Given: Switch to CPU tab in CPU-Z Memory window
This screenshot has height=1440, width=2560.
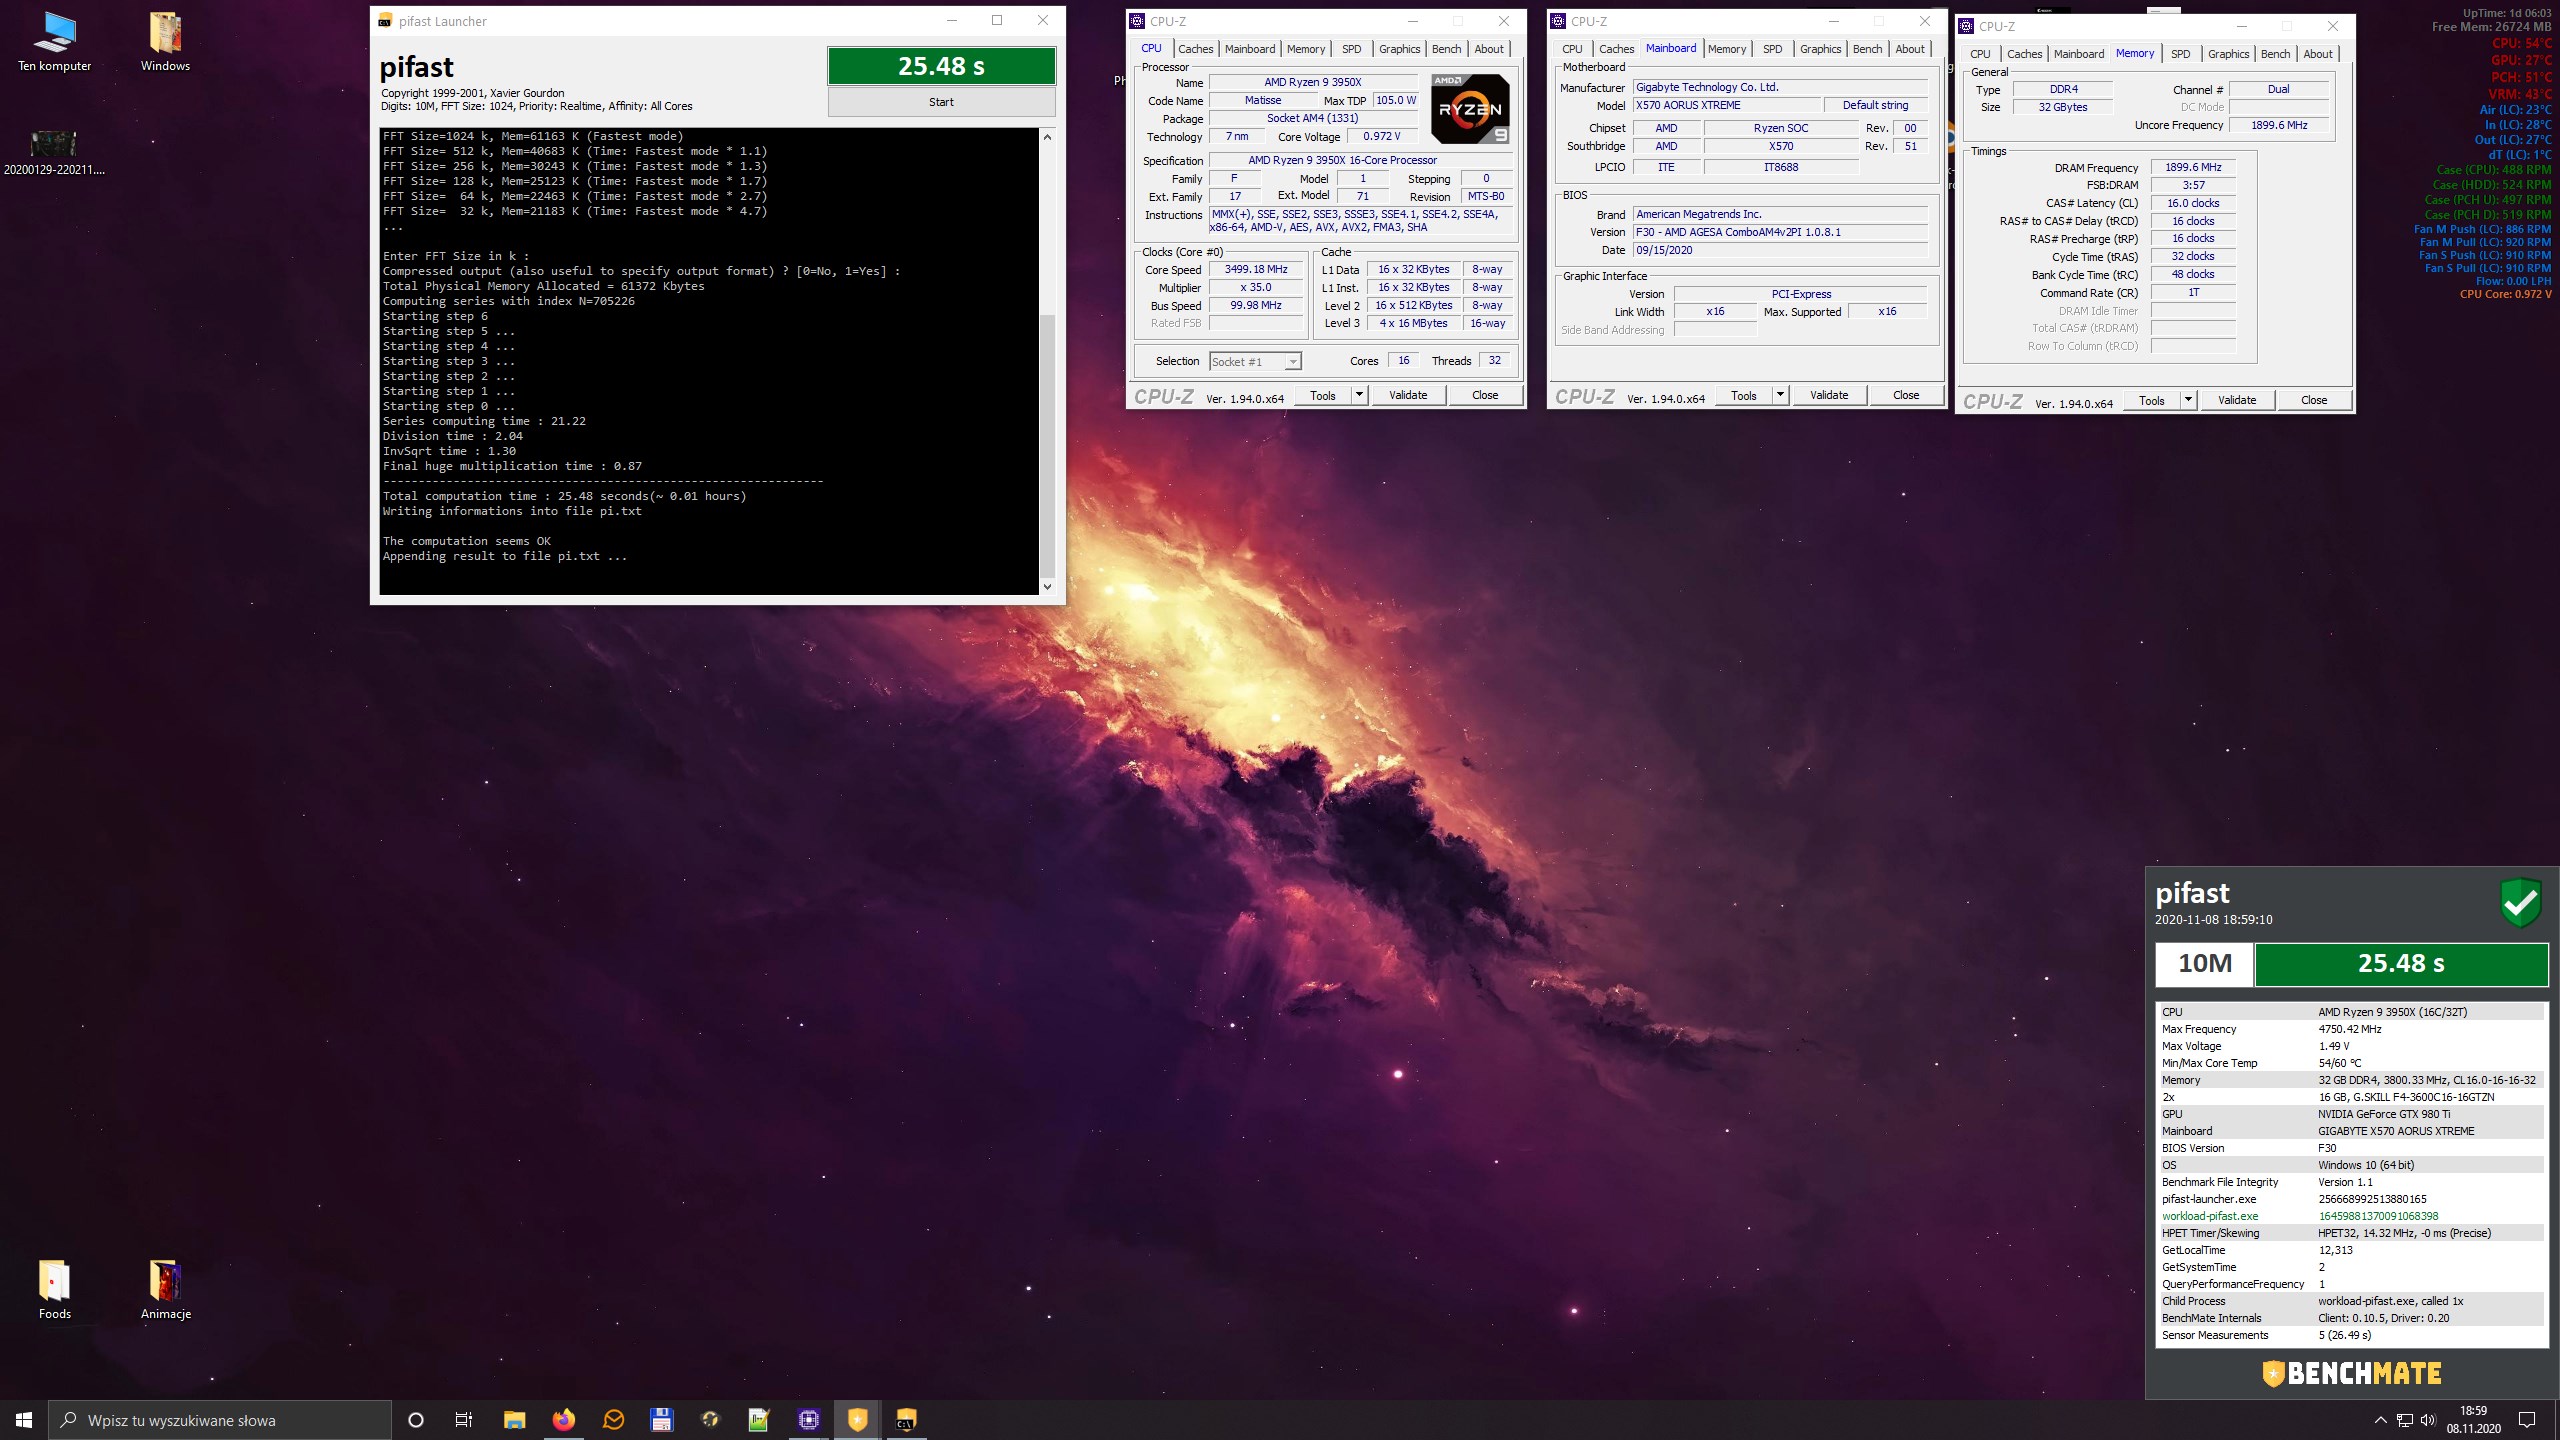Looking at the screenshot, I should pos(1980,54).
